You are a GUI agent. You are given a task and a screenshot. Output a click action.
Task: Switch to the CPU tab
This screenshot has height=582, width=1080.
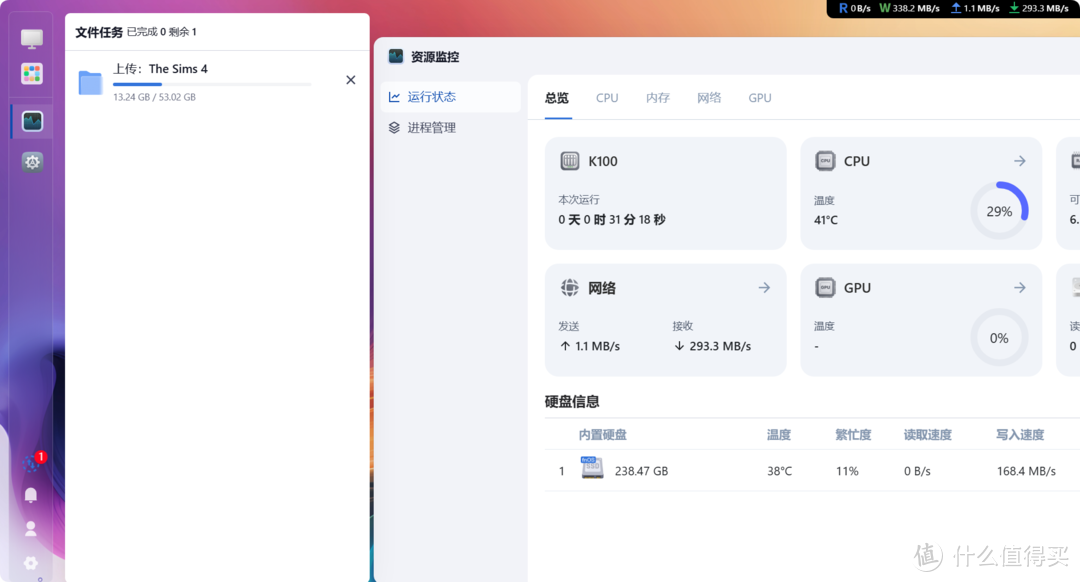[x=607, y=97]
